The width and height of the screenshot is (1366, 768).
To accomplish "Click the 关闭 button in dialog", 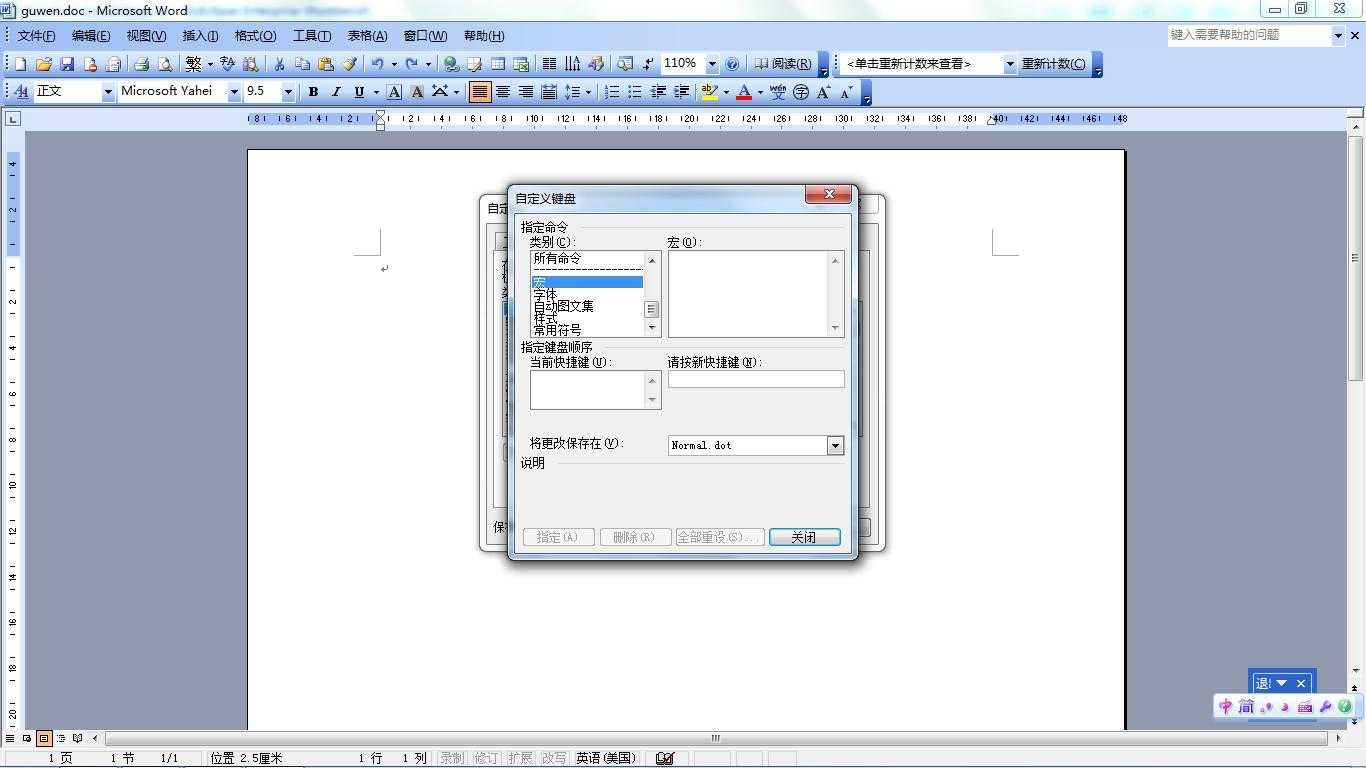I will click(x=804, y=537).
